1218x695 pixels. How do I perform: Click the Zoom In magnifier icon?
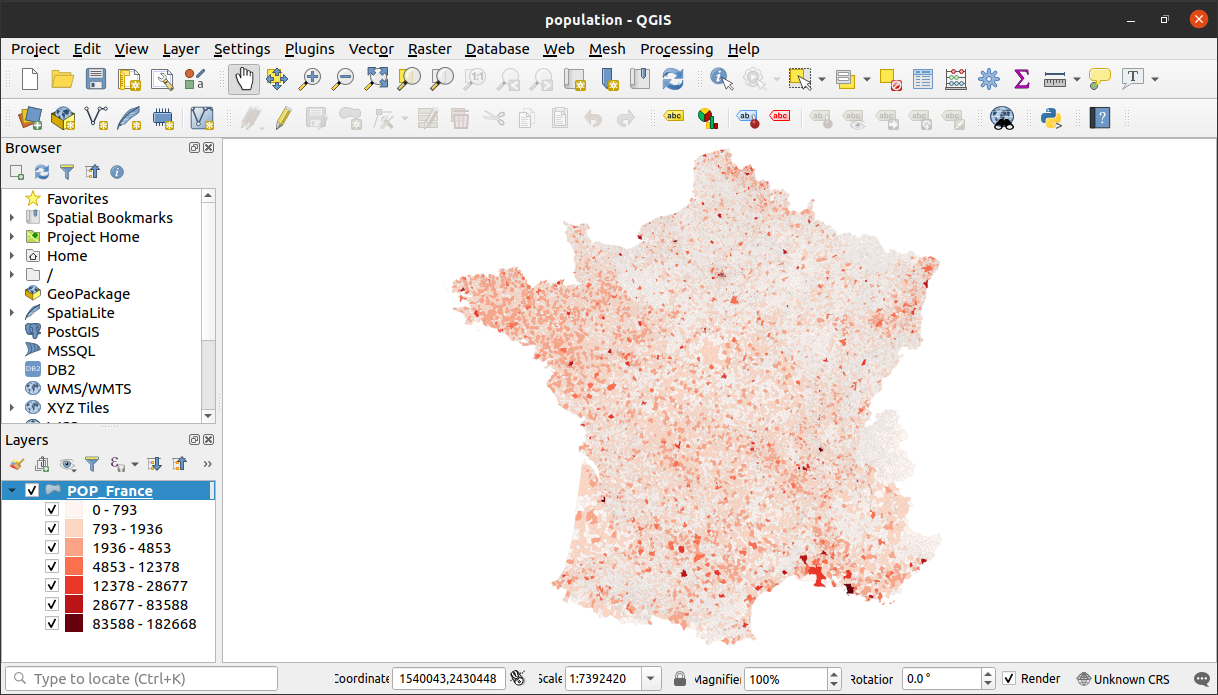(310, 79)
